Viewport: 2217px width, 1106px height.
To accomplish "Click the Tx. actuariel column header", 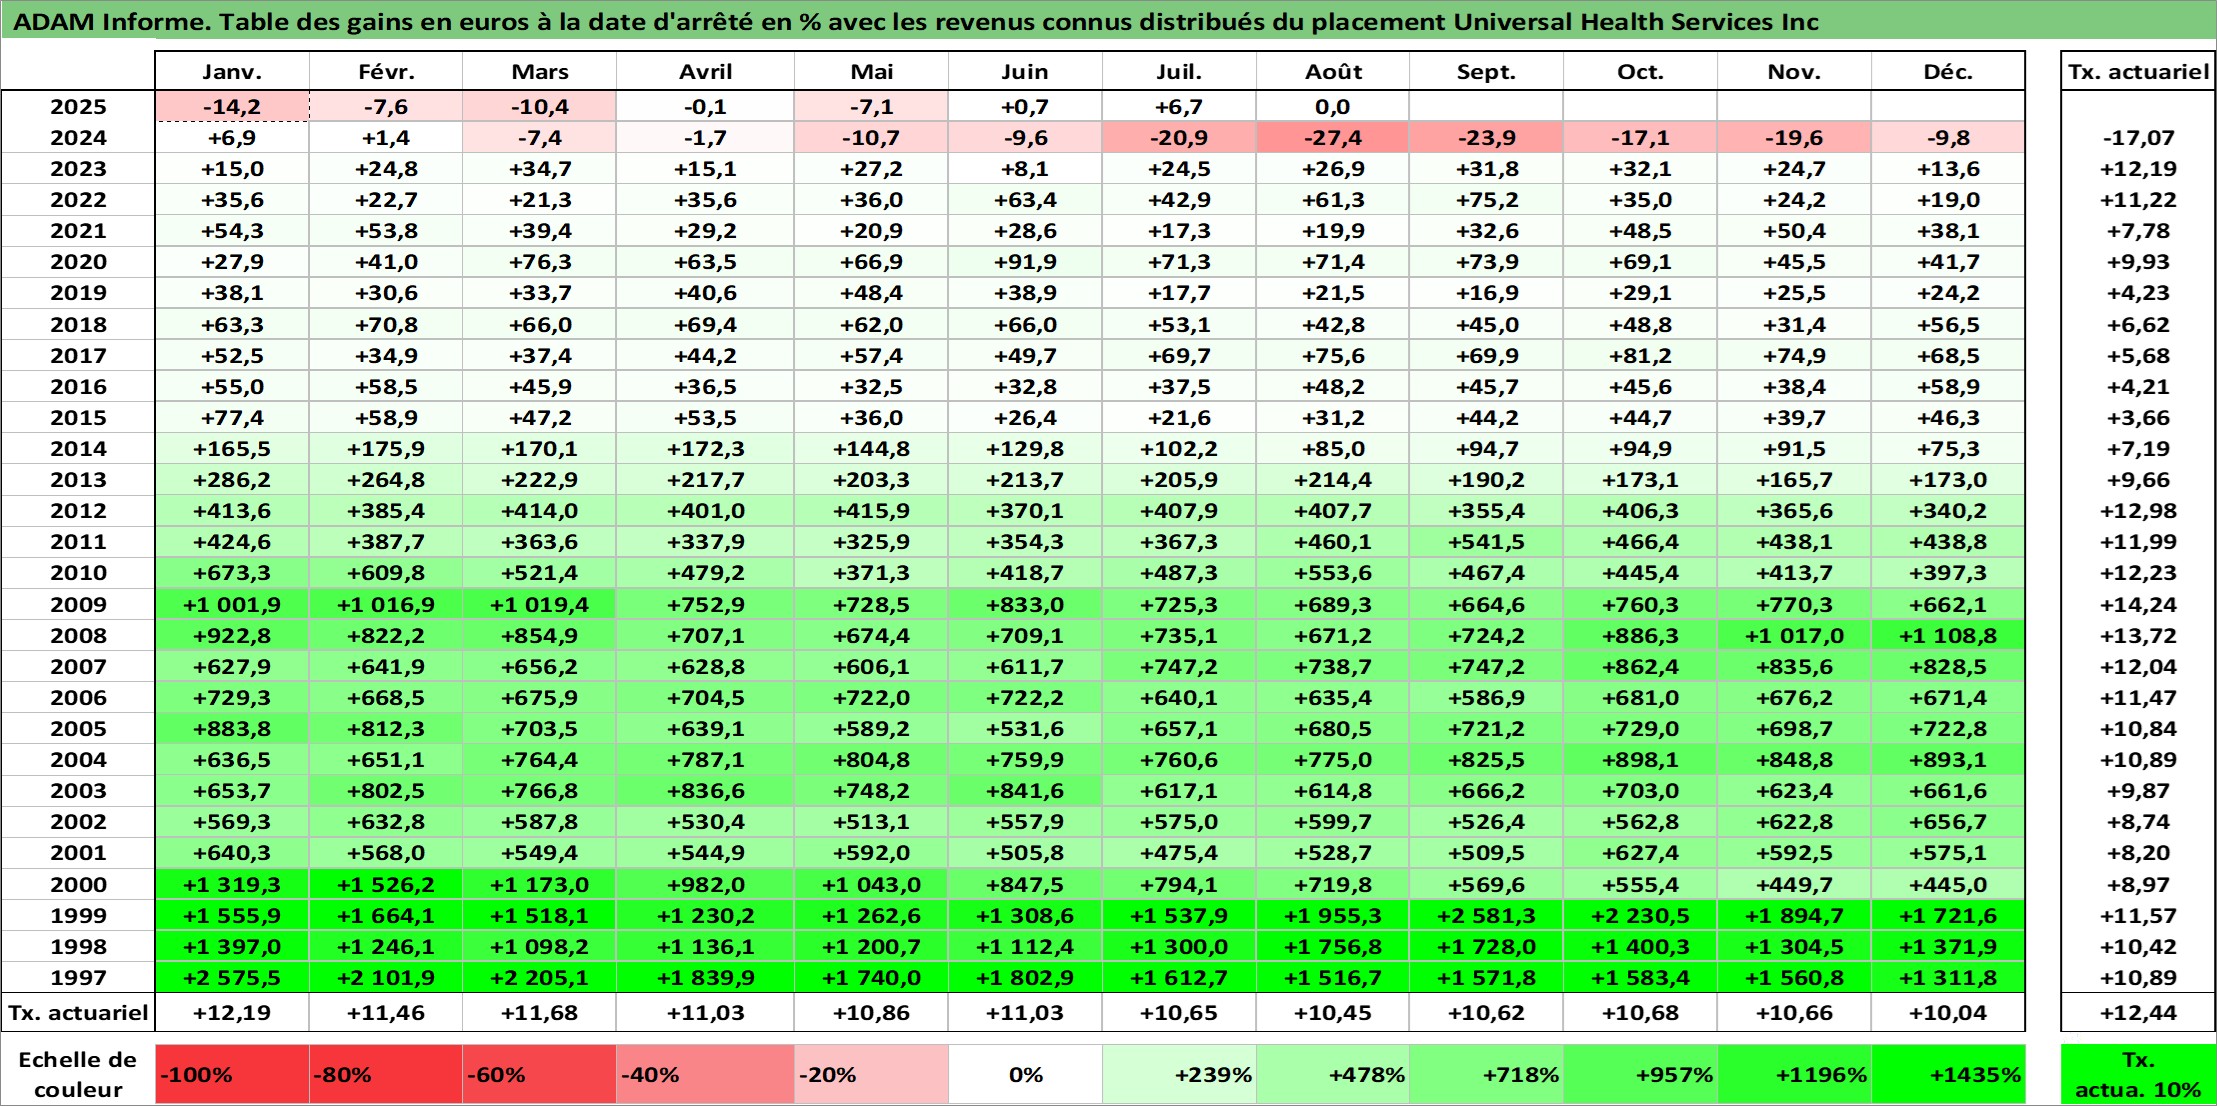I will [x=2138, y=71].
